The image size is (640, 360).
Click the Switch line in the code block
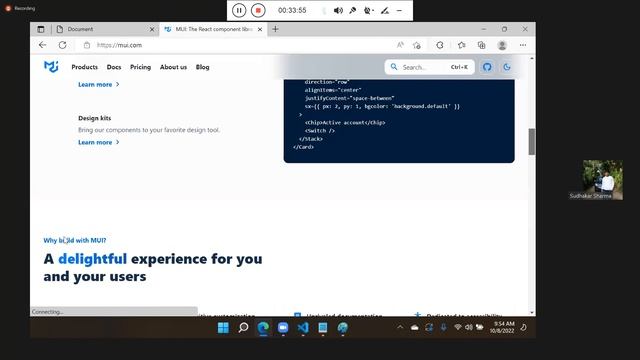pyautogui.click(x=320, y=131)
